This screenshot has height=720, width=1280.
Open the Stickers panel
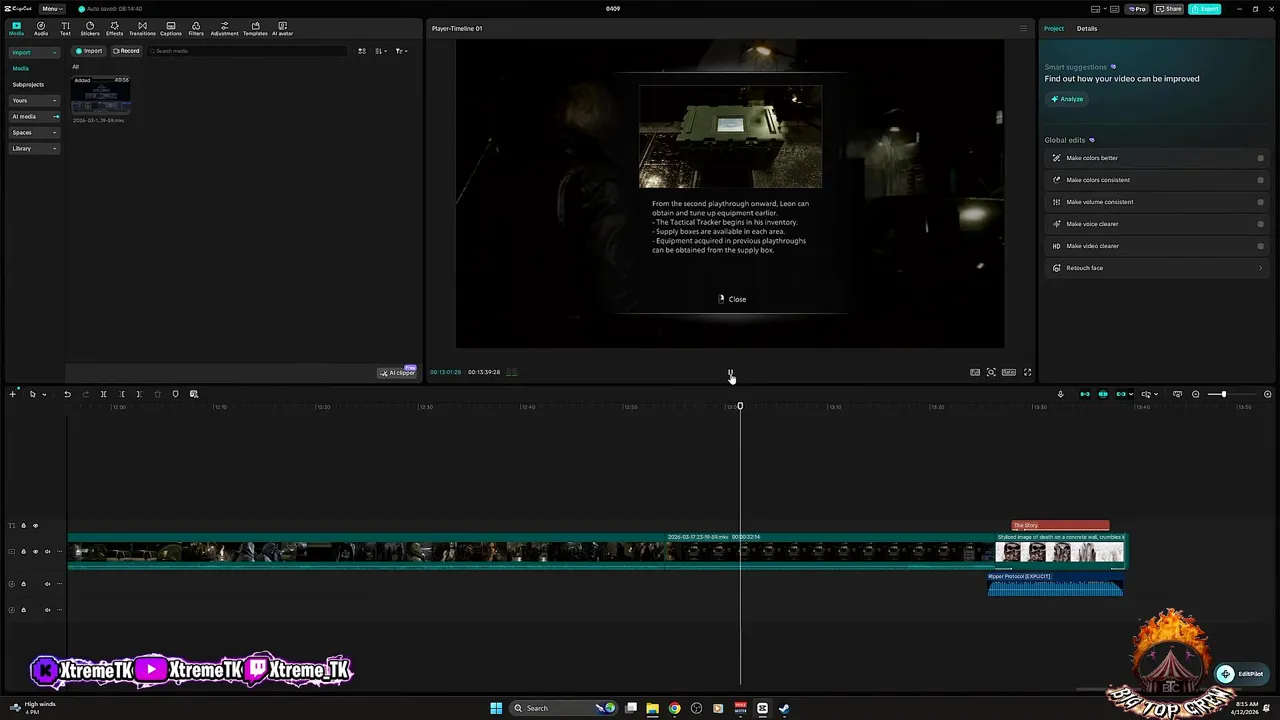[90, 28]
